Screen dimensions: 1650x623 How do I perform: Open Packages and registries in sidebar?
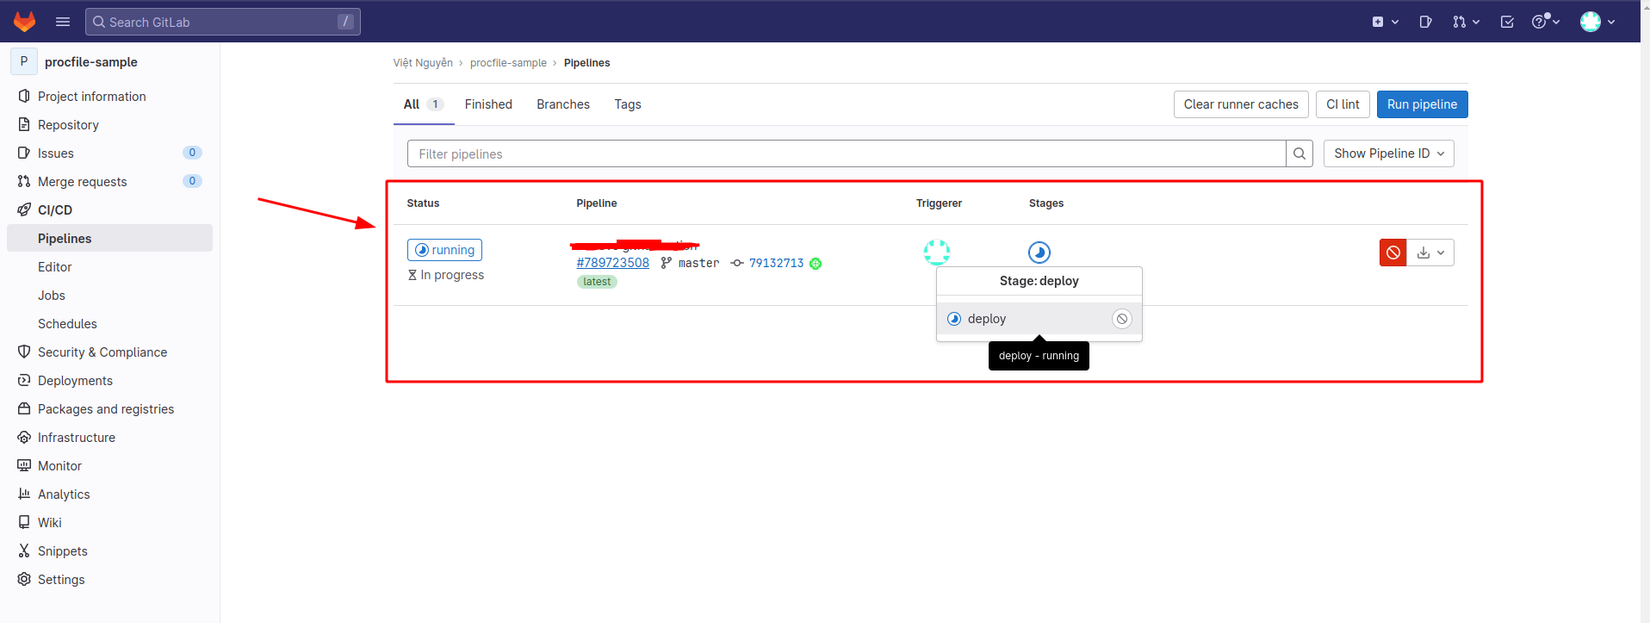tap(106, 409)
